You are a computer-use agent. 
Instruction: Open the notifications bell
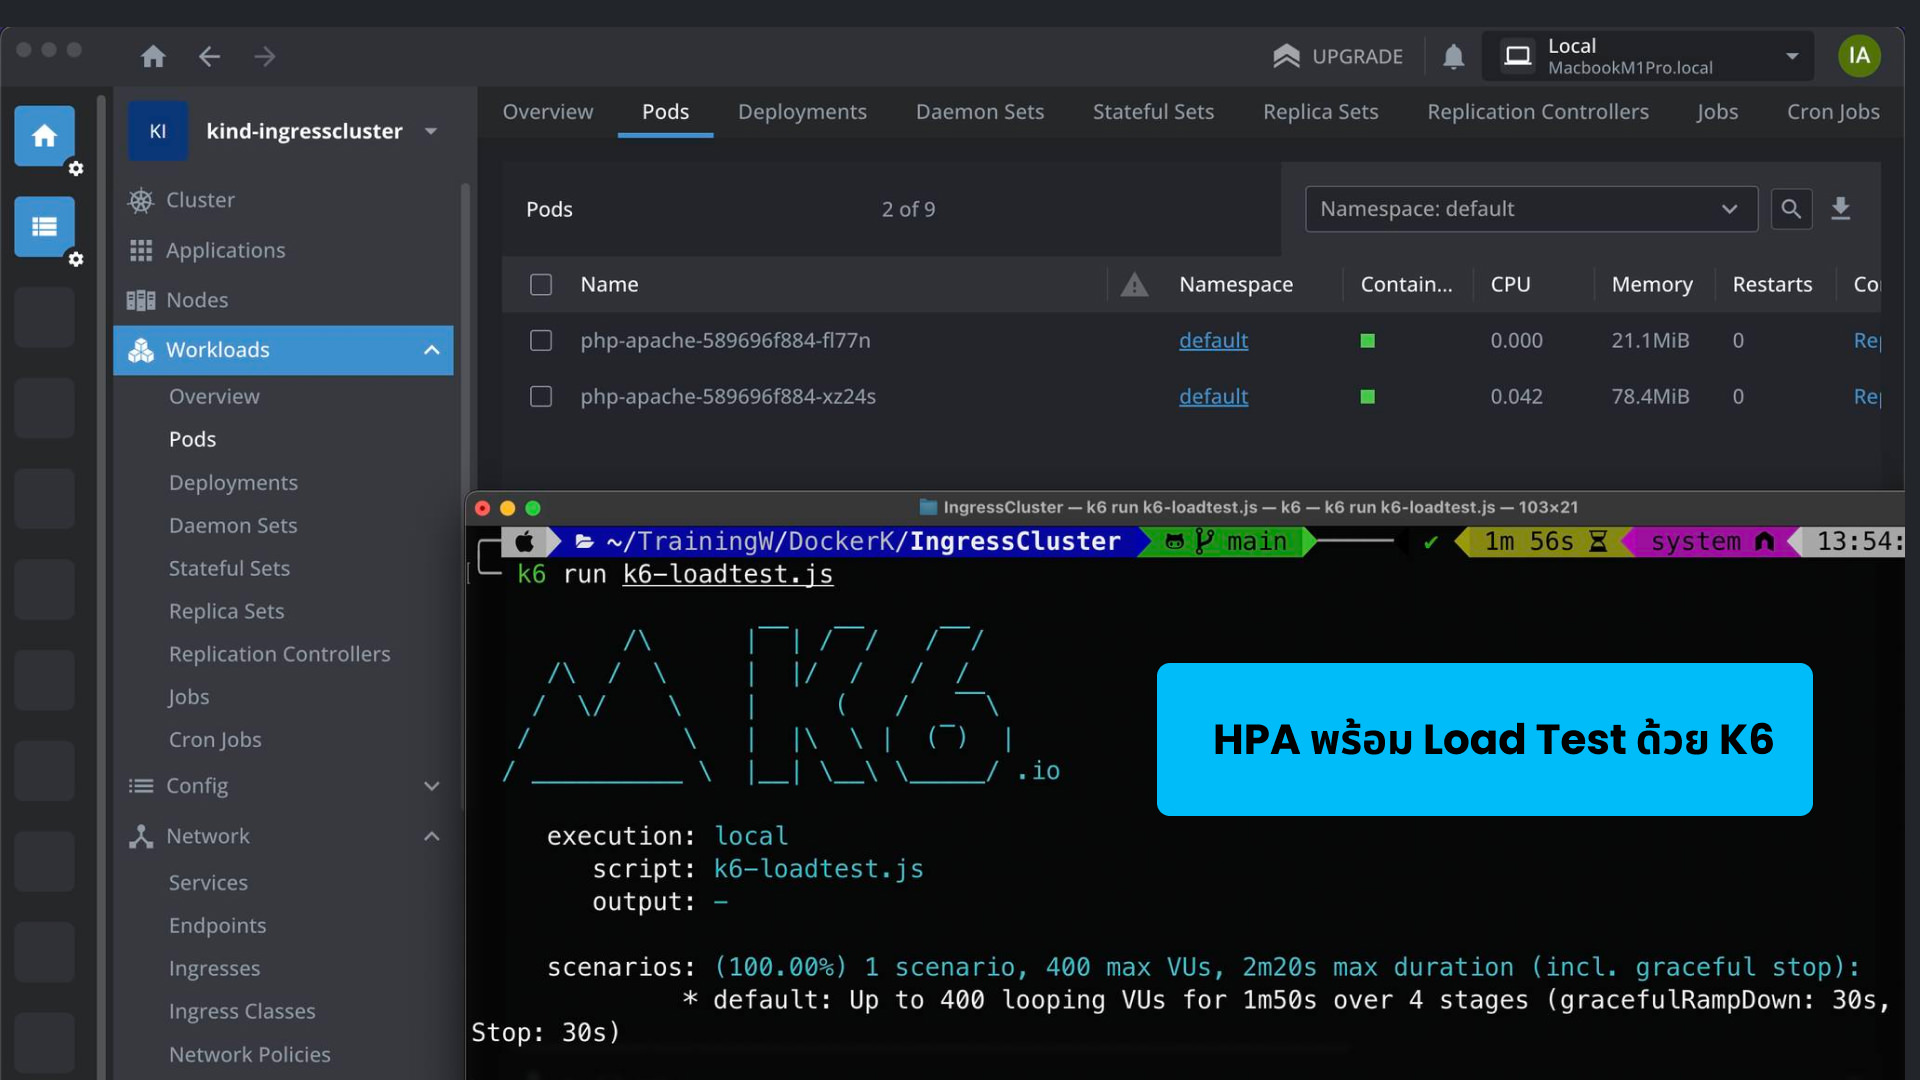[1453, 56]
